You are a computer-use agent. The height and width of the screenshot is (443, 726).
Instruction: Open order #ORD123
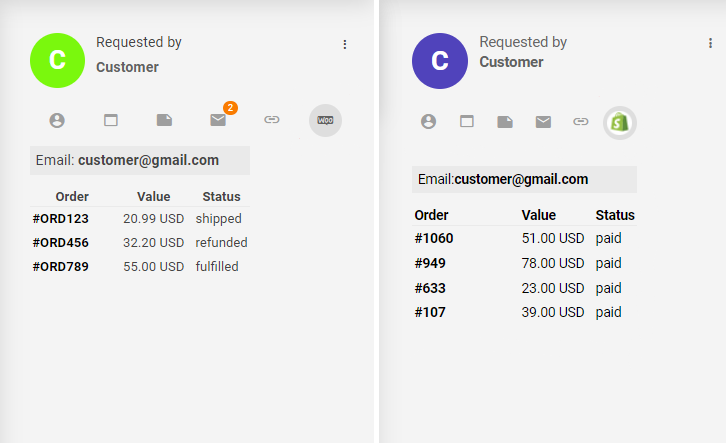60,218
